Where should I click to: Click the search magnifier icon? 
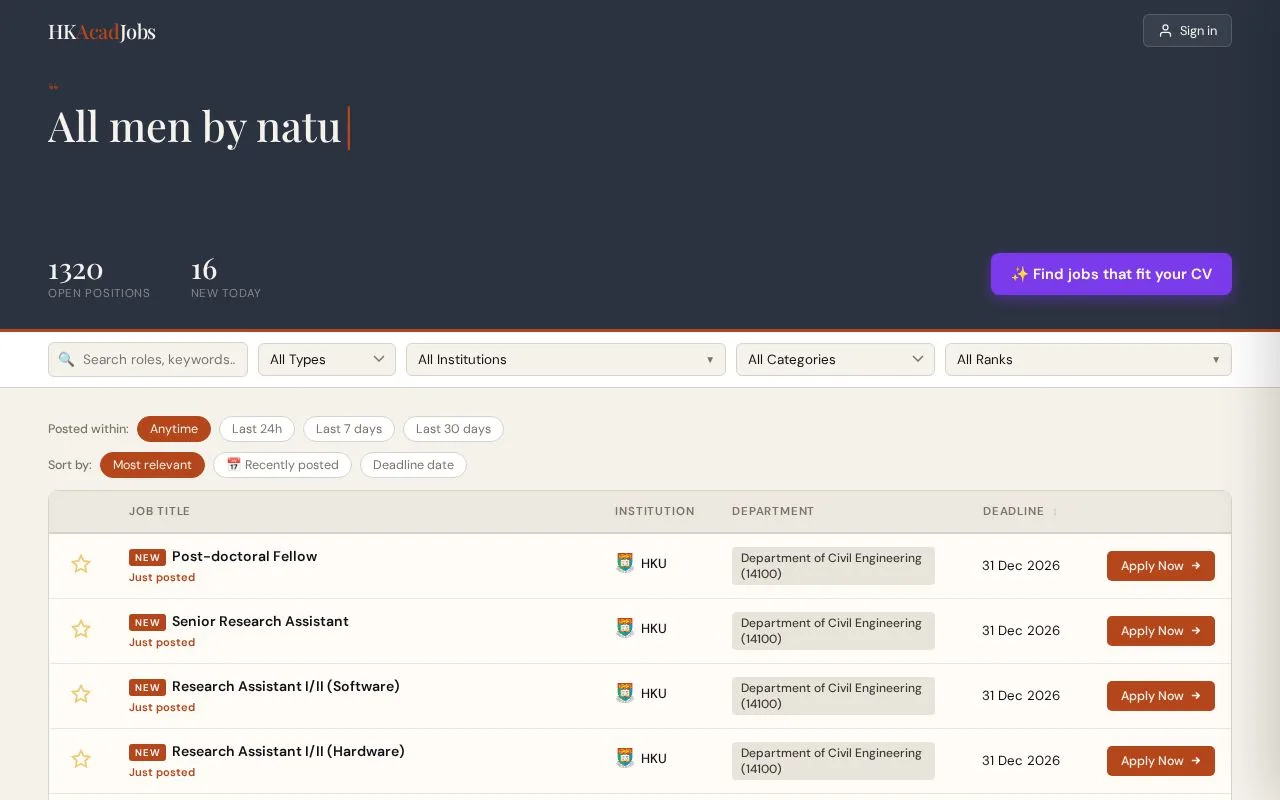[66, 359]
